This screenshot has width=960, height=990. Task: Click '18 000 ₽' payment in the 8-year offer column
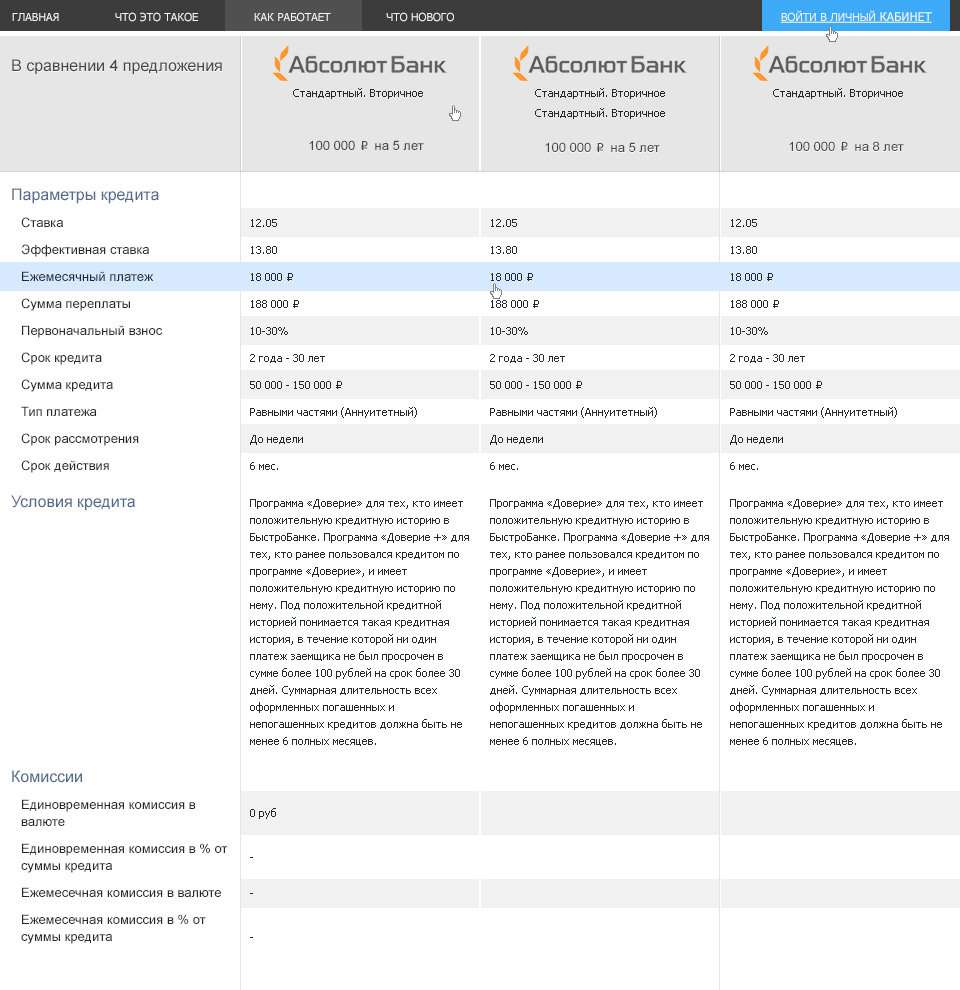[x=754, y=277]
